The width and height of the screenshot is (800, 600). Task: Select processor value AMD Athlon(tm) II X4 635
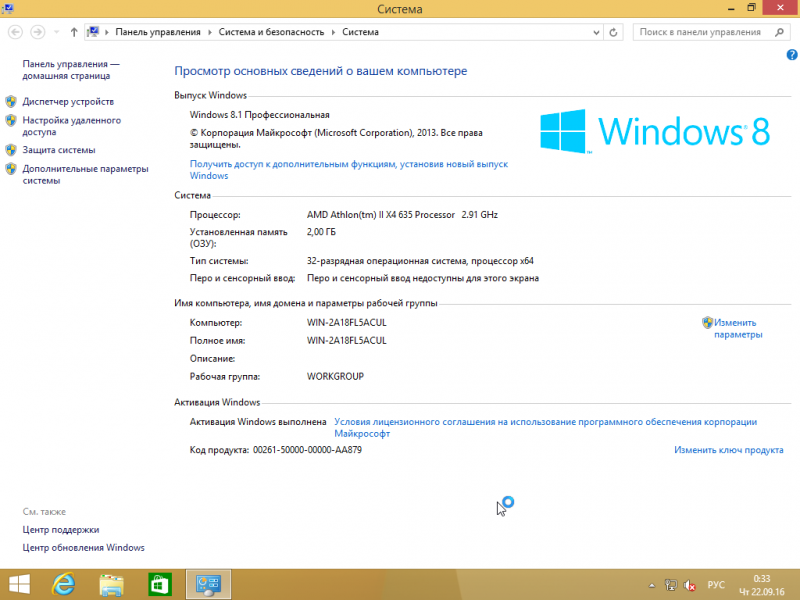click(360, 215)
